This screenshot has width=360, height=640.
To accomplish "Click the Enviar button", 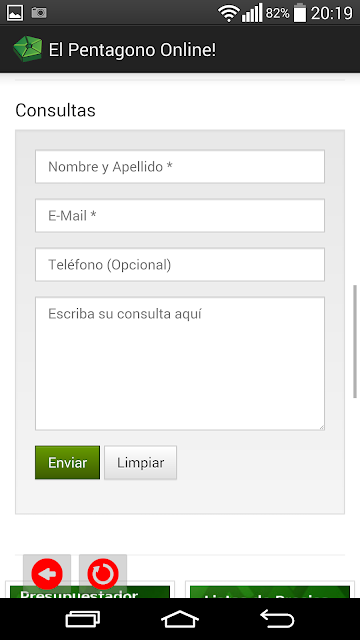I will pos(67,462).
